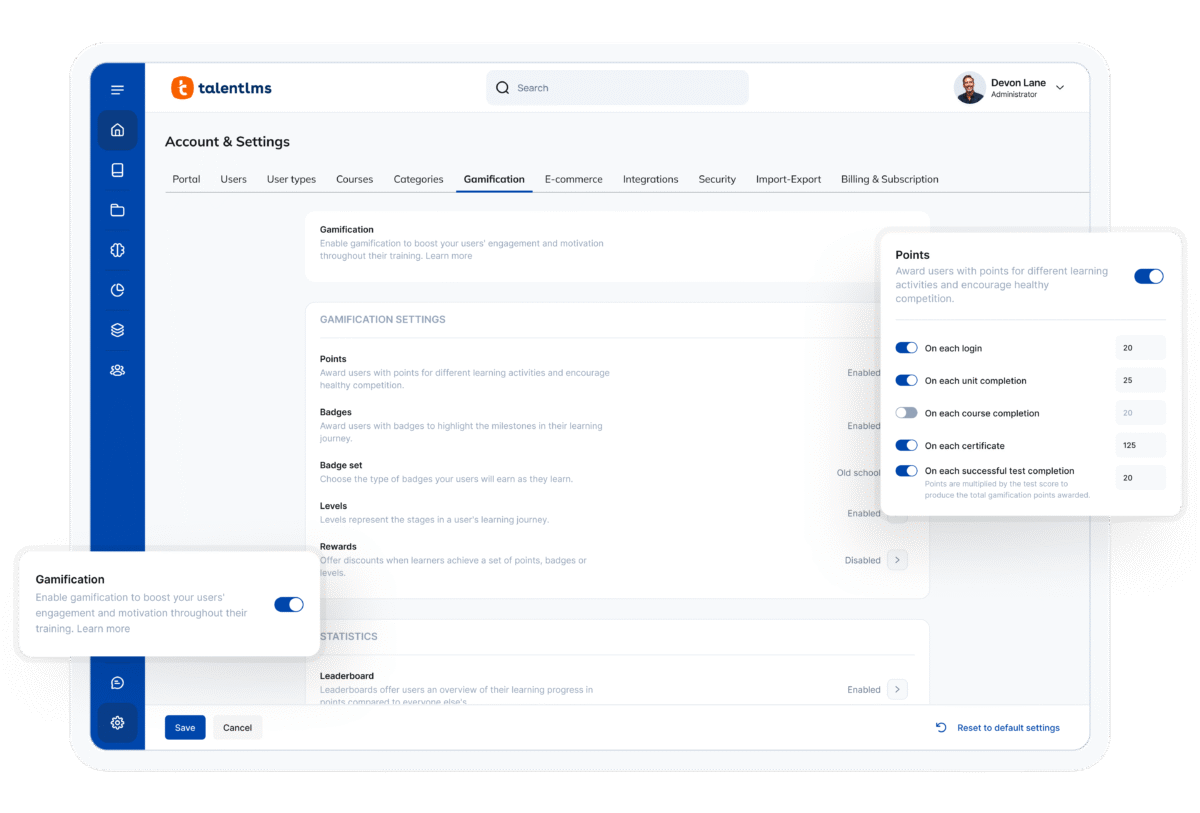Disable the On each login points toggle
This screenshot has width=1200, height=813.
point(906,348)
